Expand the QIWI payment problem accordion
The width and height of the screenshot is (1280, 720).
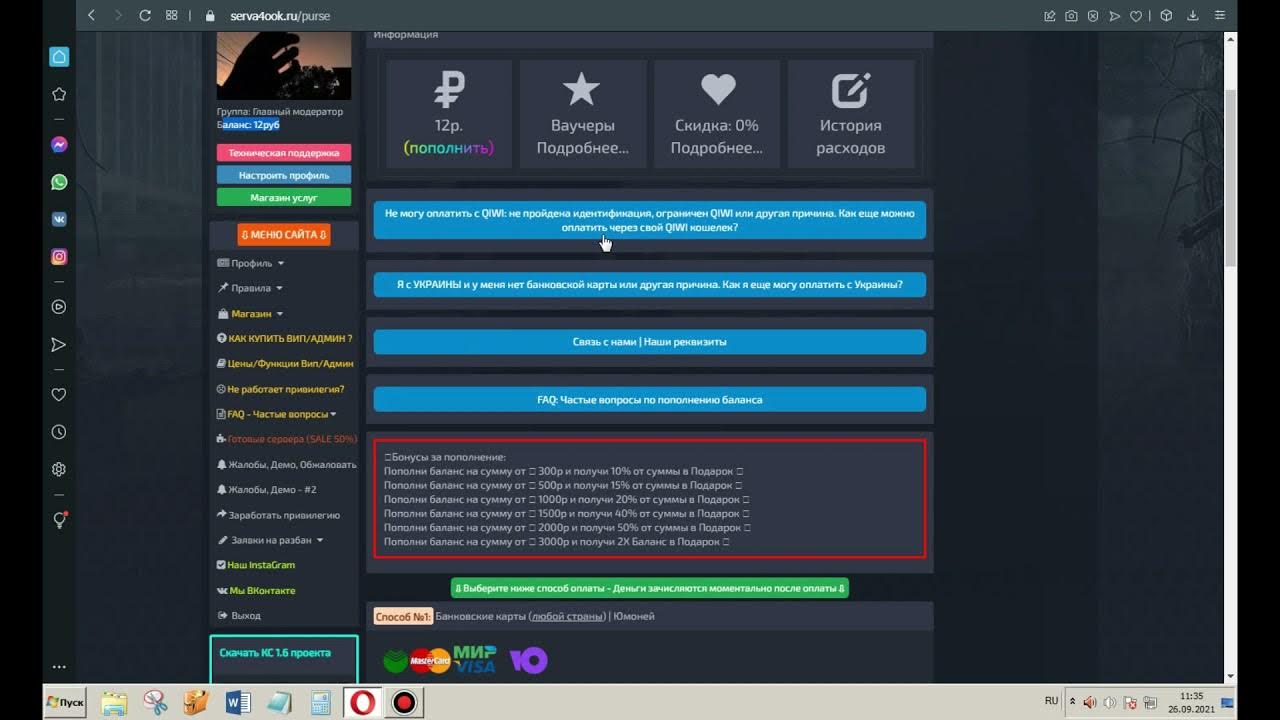click(x=650, y=220)
